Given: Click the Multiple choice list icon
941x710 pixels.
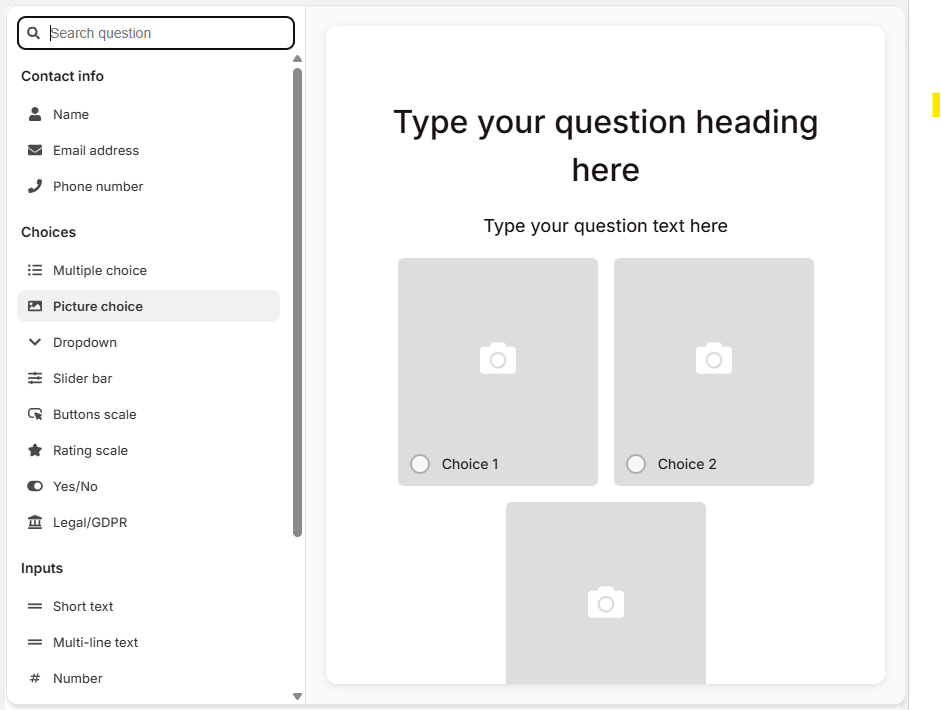Looking at the screenshot, I should 35,270.
